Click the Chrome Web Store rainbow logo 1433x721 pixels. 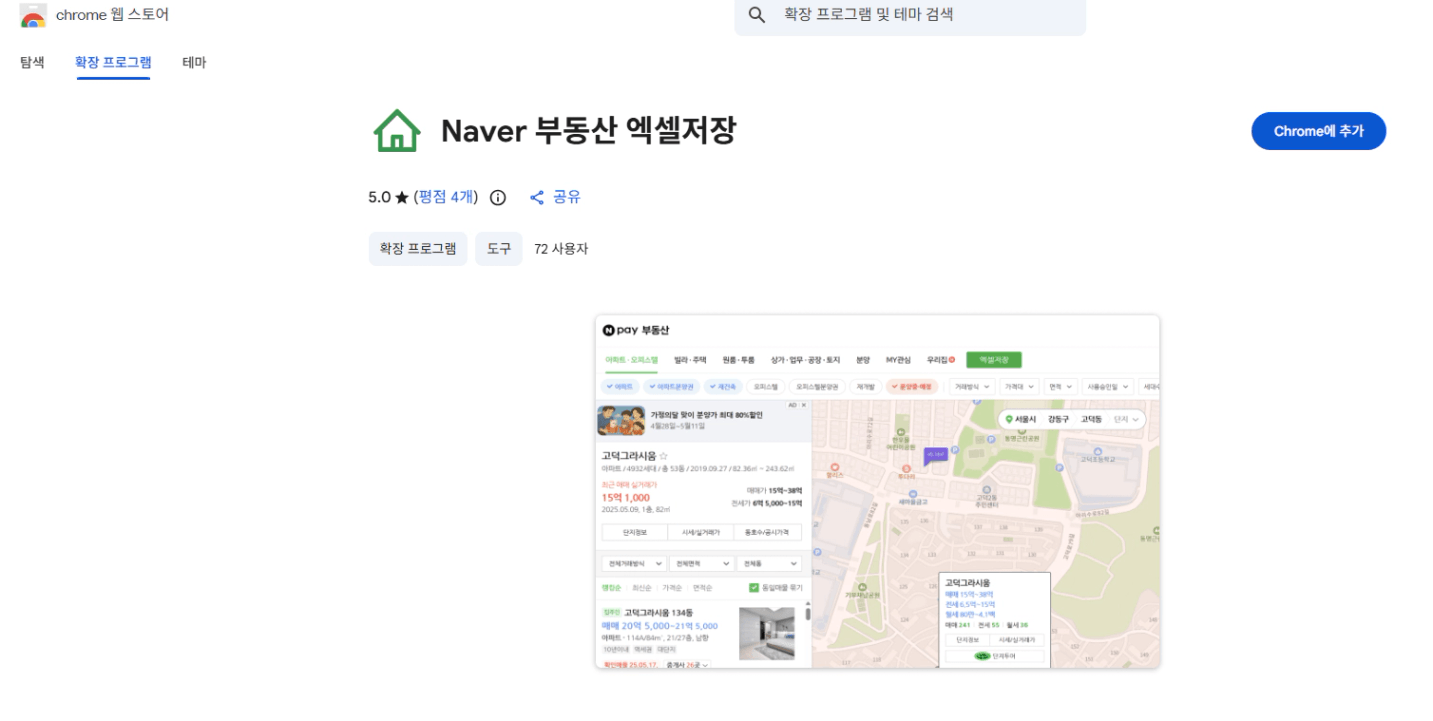pos(32,15)
